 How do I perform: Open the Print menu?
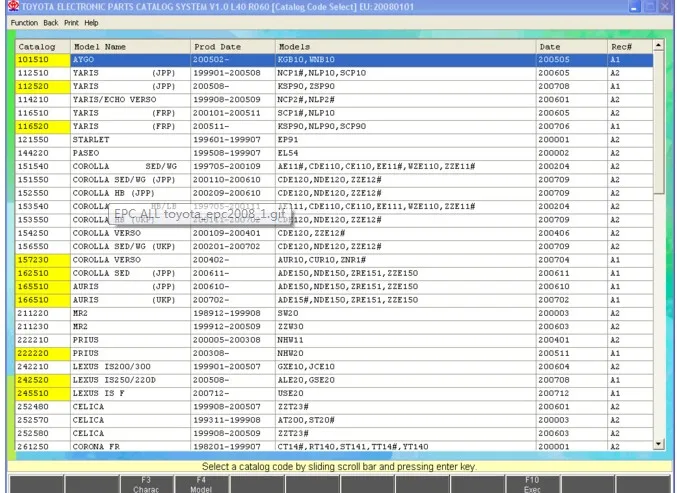click(71, 23)
